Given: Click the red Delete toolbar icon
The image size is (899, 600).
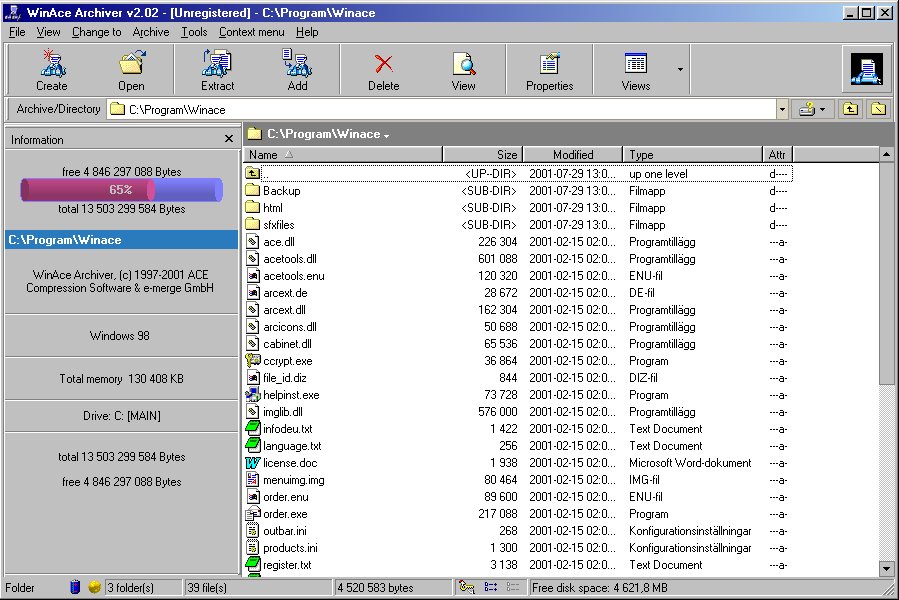Looking at the screenshot, I should click(384, 64).
